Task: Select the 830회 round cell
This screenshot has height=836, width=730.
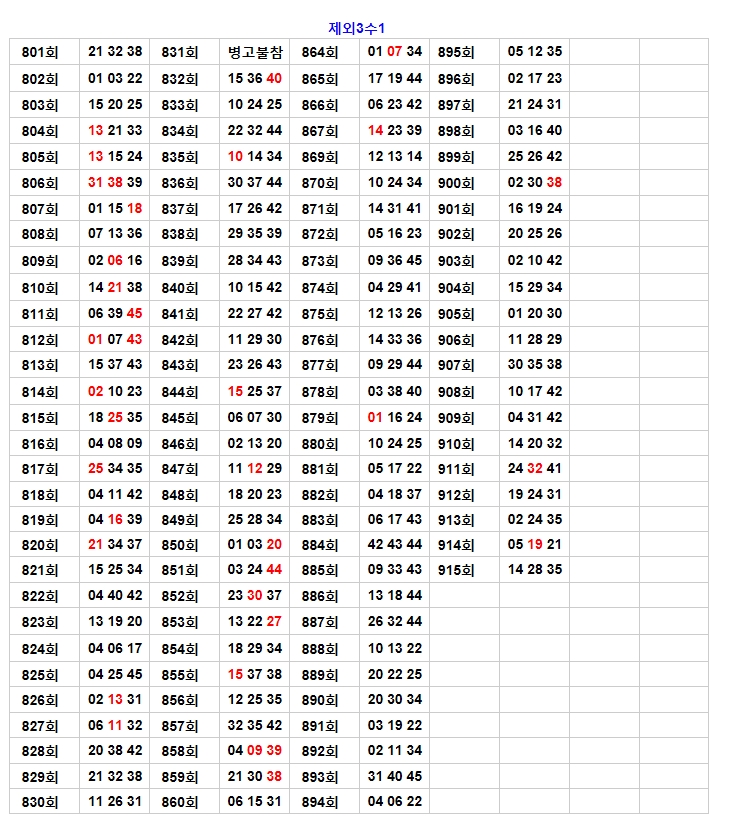Action: [x=40, y=802]
